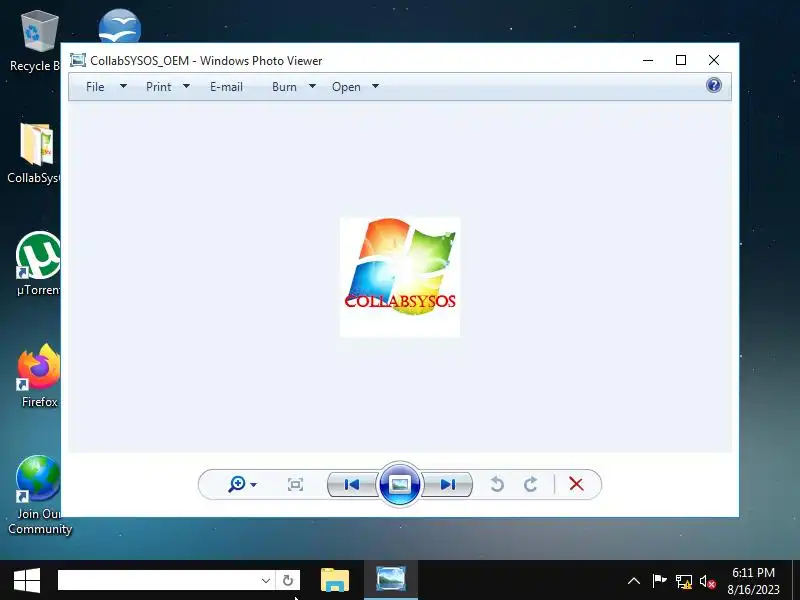Viewport: 800px width, 600px height.
Task: Show hidden system tray icons
Action: tap(634, 581)
